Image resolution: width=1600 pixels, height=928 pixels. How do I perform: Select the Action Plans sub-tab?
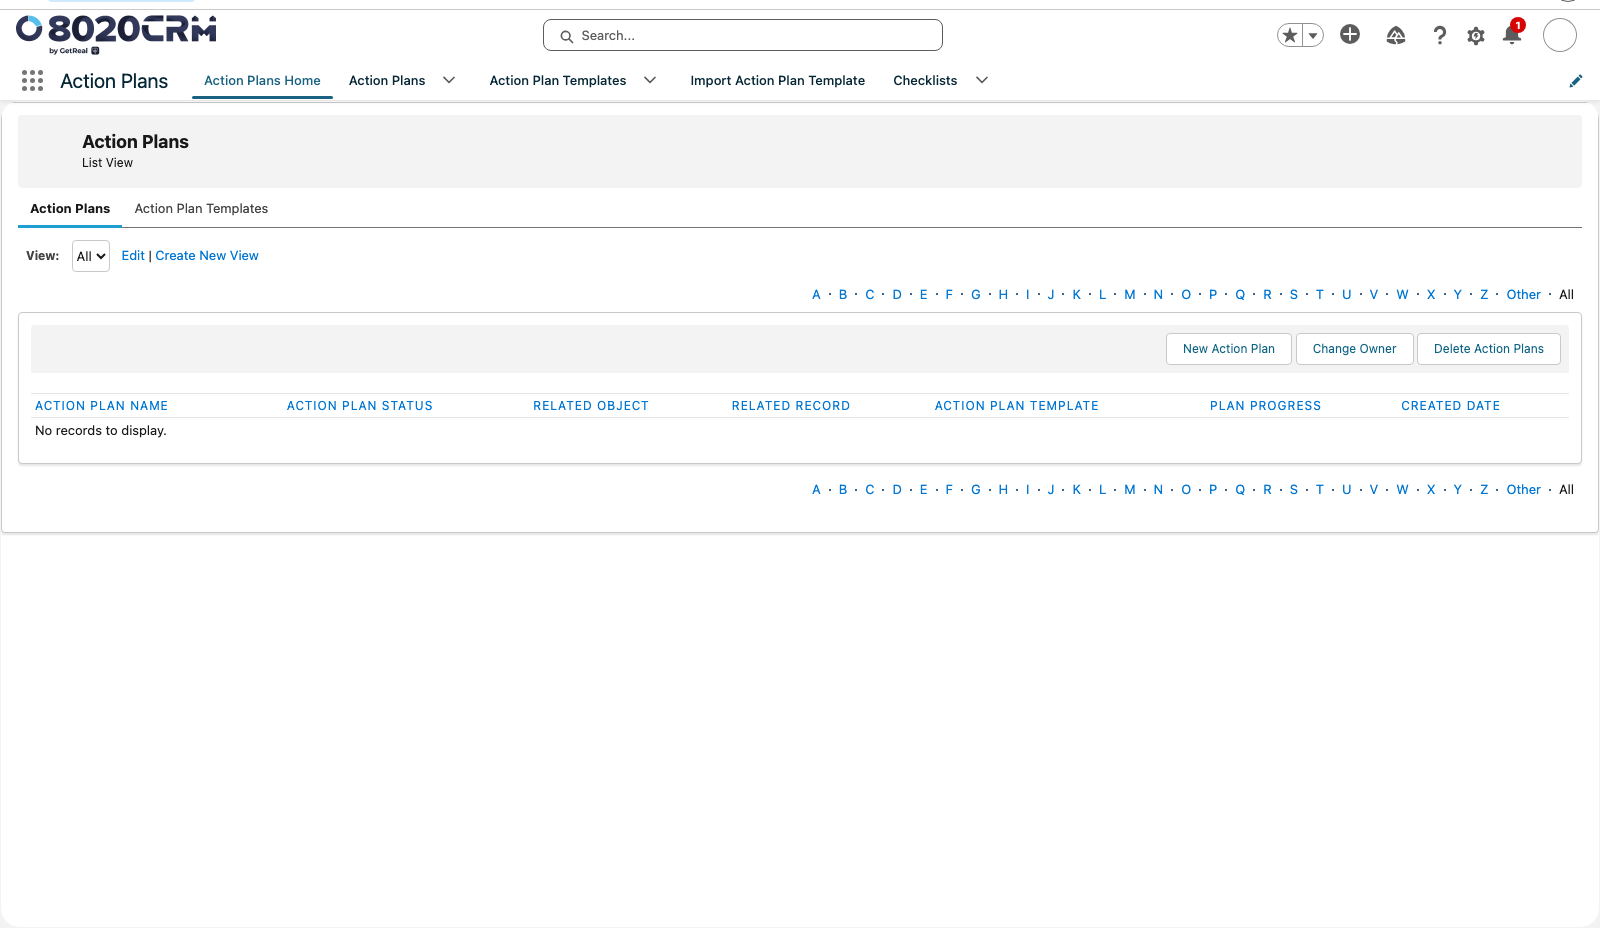tap(70, 209)
